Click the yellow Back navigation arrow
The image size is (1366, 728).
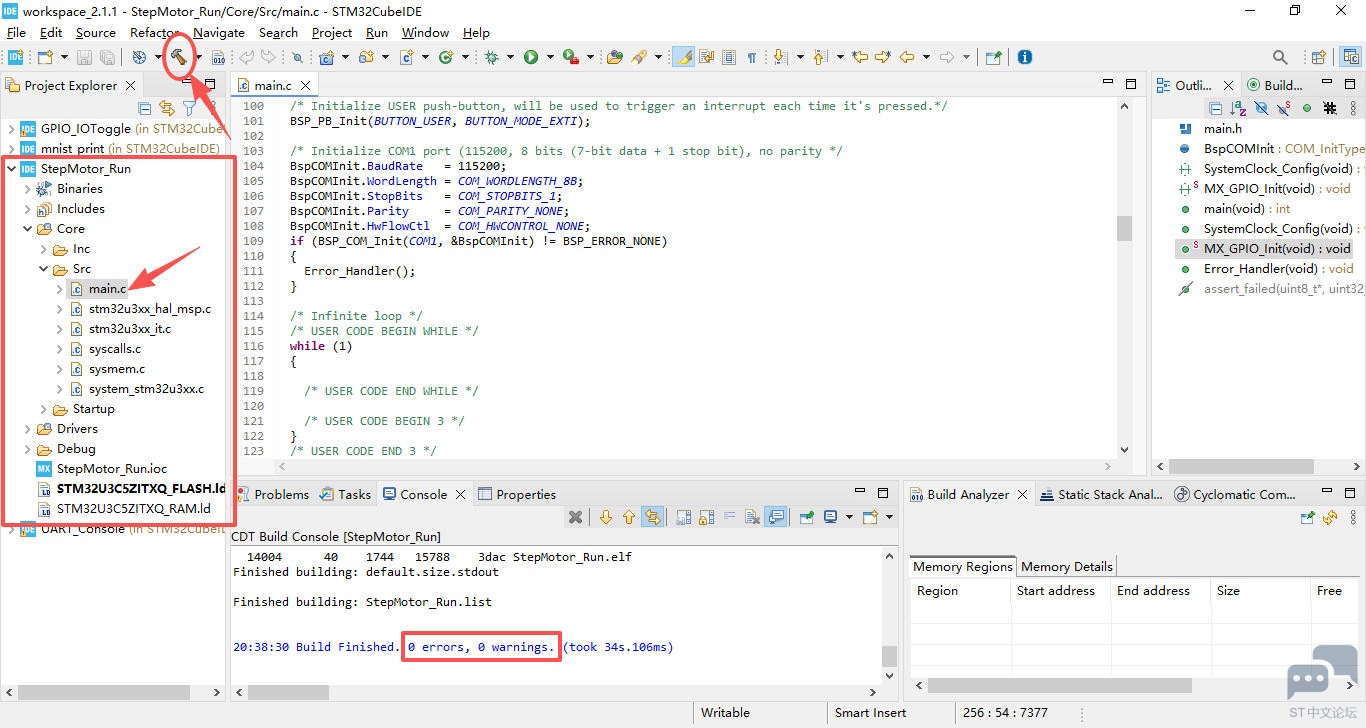tap(907, 57)
